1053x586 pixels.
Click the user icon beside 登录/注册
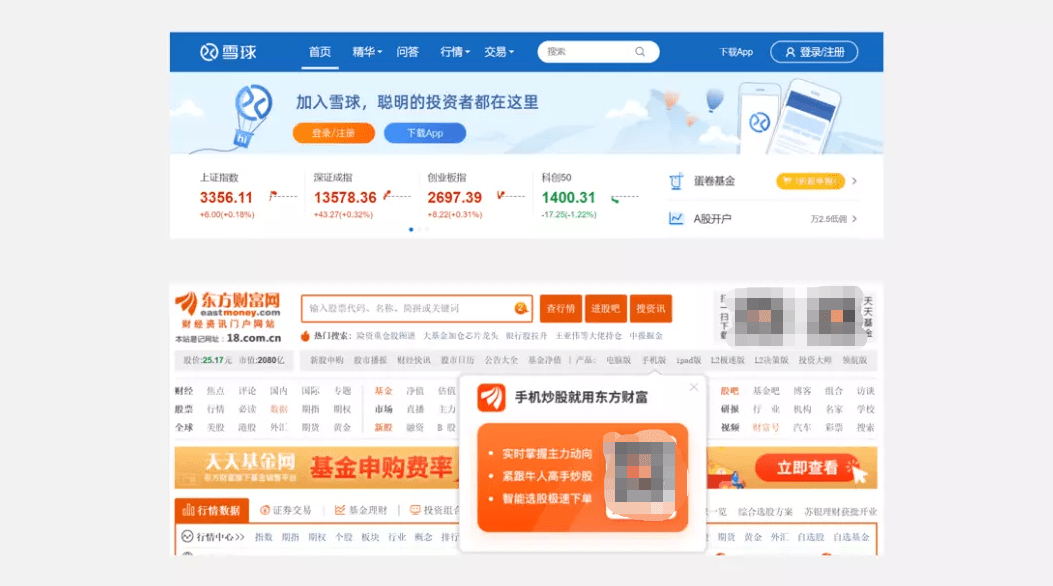click(790, 52)
